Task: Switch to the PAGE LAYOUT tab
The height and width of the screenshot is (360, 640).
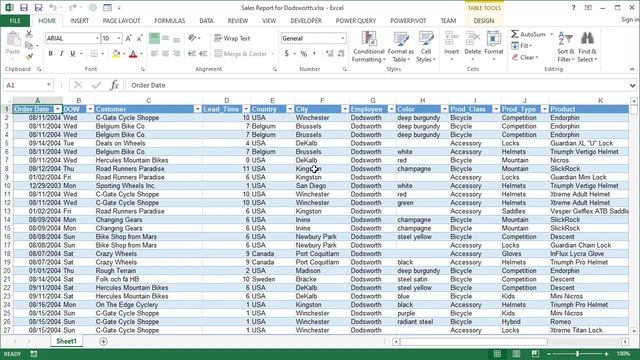Action: point(121,20)
